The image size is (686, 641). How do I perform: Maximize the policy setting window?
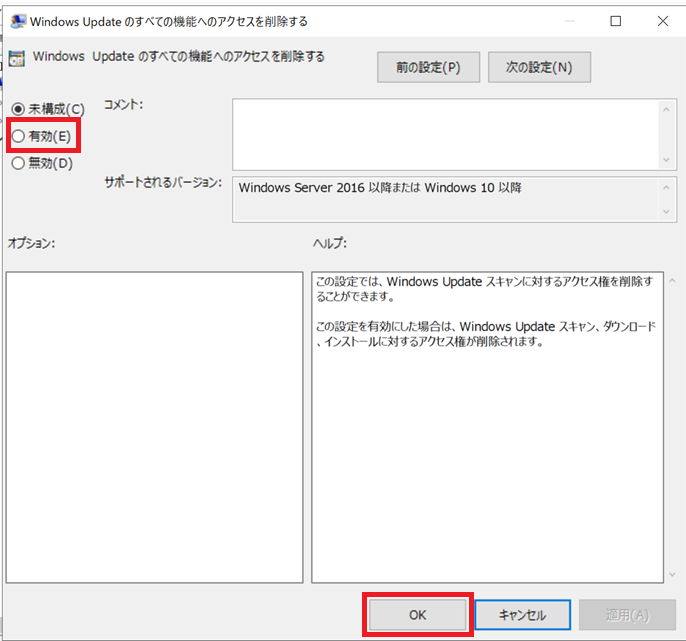[615, 21]
